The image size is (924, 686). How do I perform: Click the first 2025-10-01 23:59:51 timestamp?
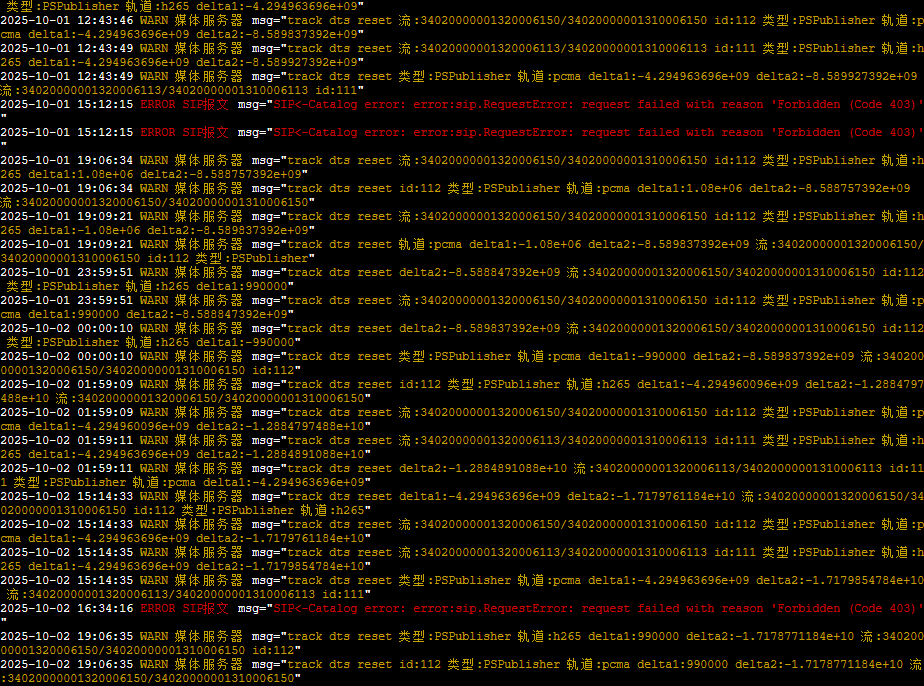67,272
